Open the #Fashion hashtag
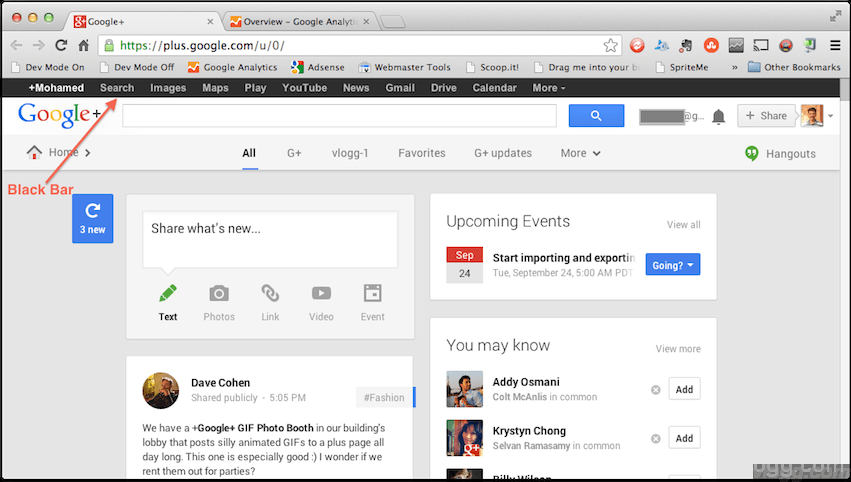This screenshot has width=851, height=482. (384, 397)
